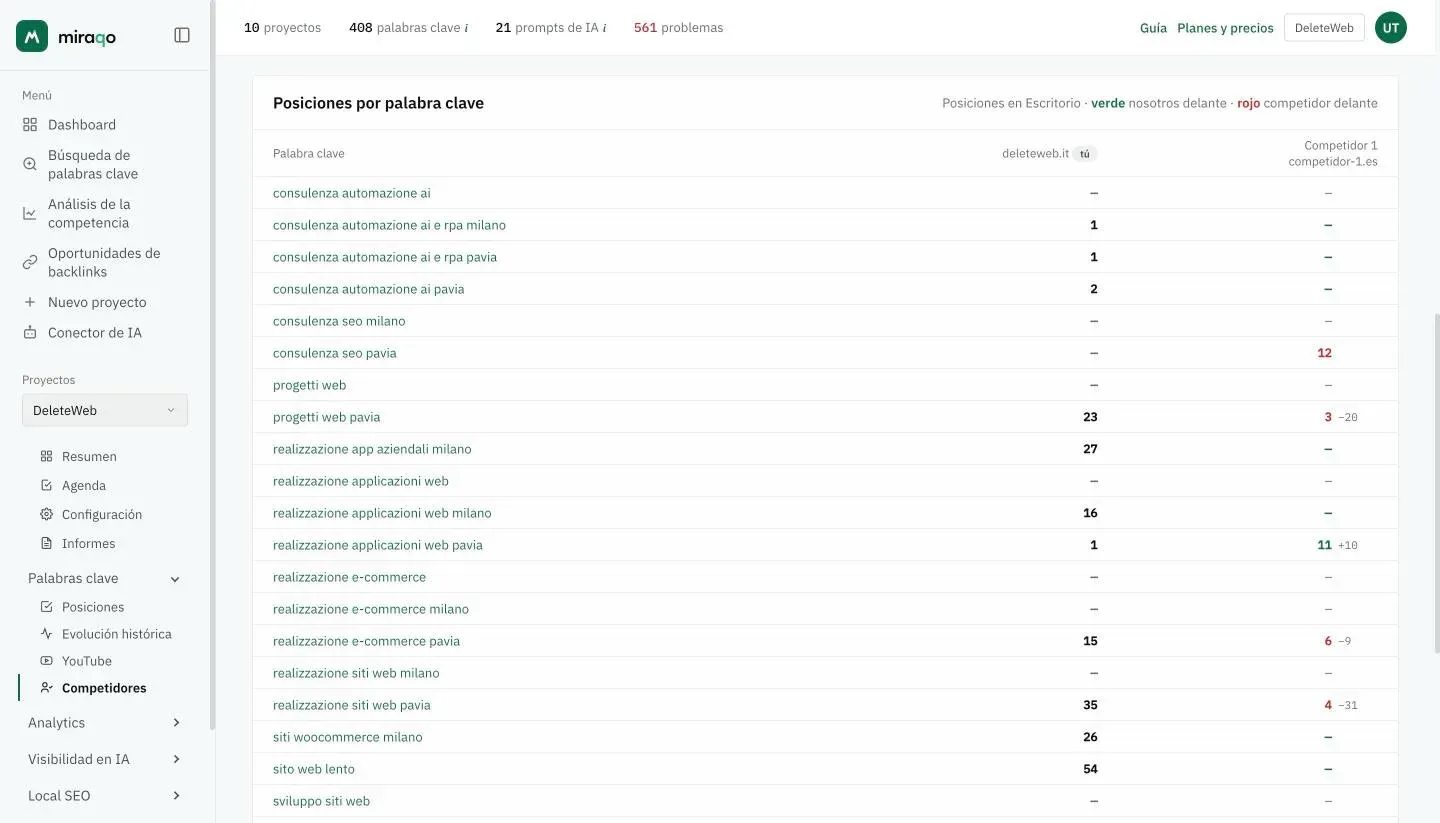Image resolution: width=1440 pixels, height=823 pixels.
Task: Click the miraqo logo icon
Action: 32,36
